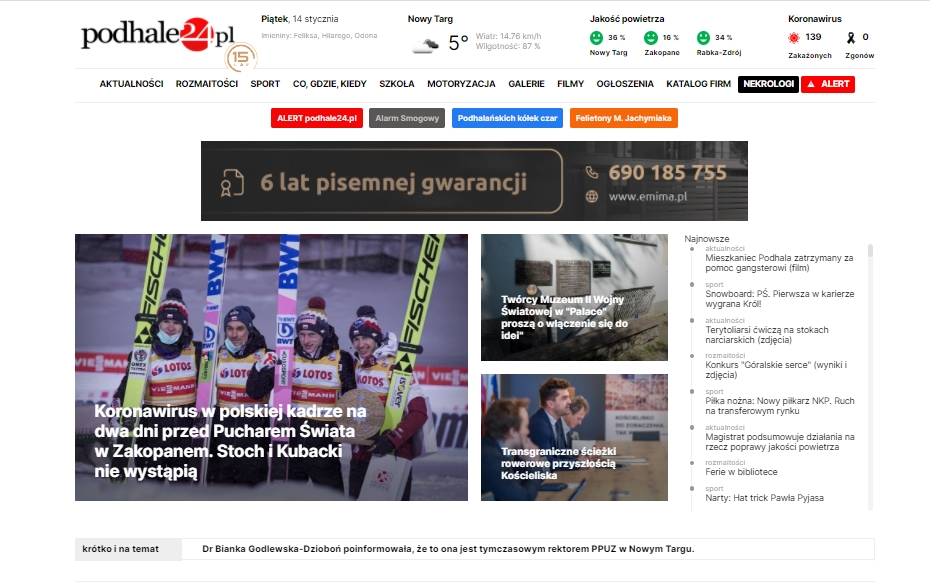
Task: Open ROZMAITOŚCI menu section
Action: coord(206,84)
